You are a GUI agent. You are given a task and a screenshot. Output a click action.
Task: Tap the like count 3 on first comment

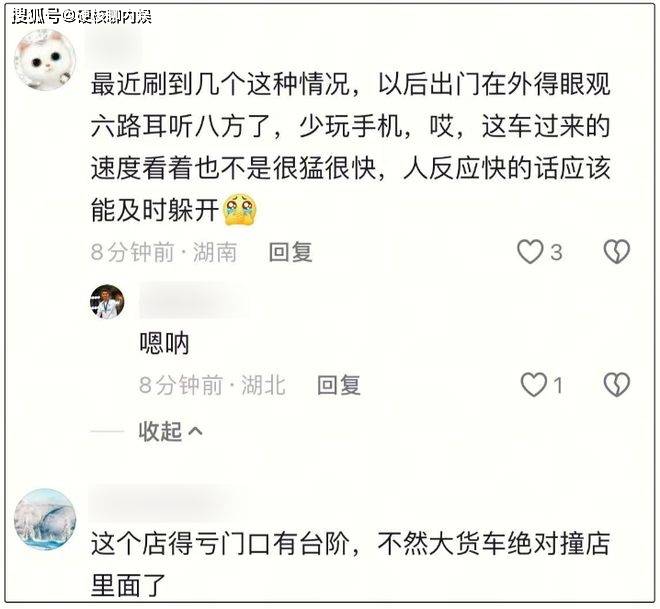556,253
